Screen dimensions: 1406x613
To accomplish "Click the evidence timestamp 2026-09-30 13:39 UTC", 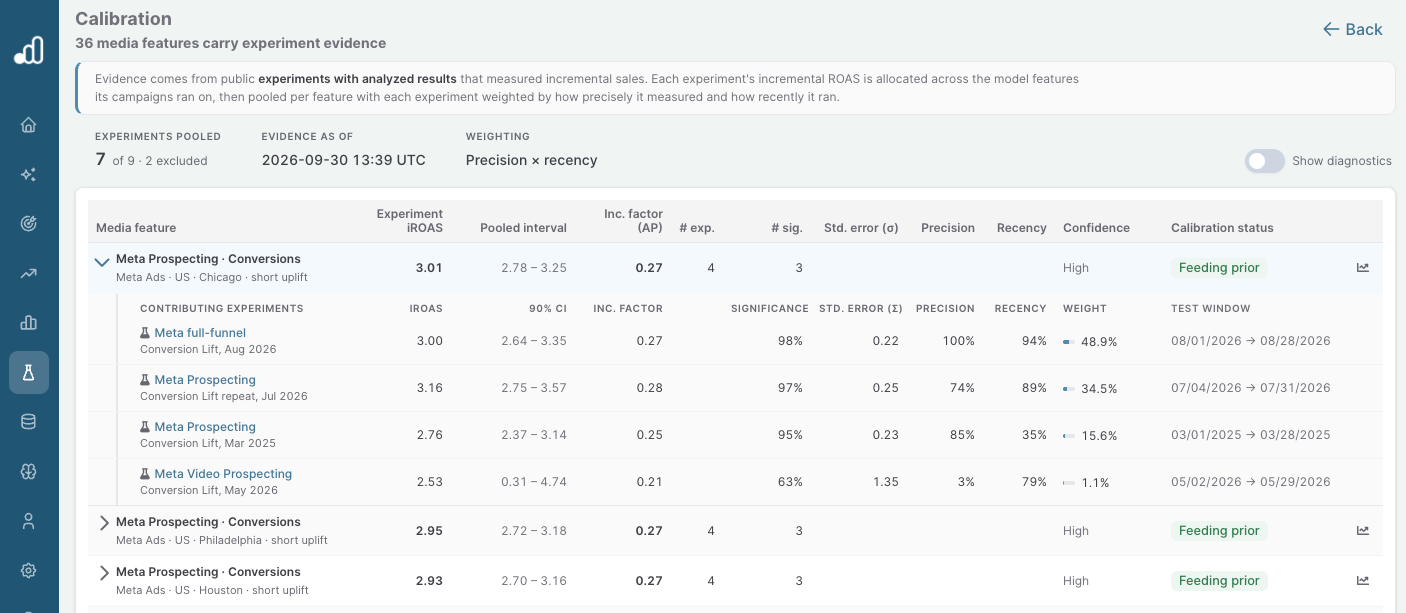I will point(344,160).
